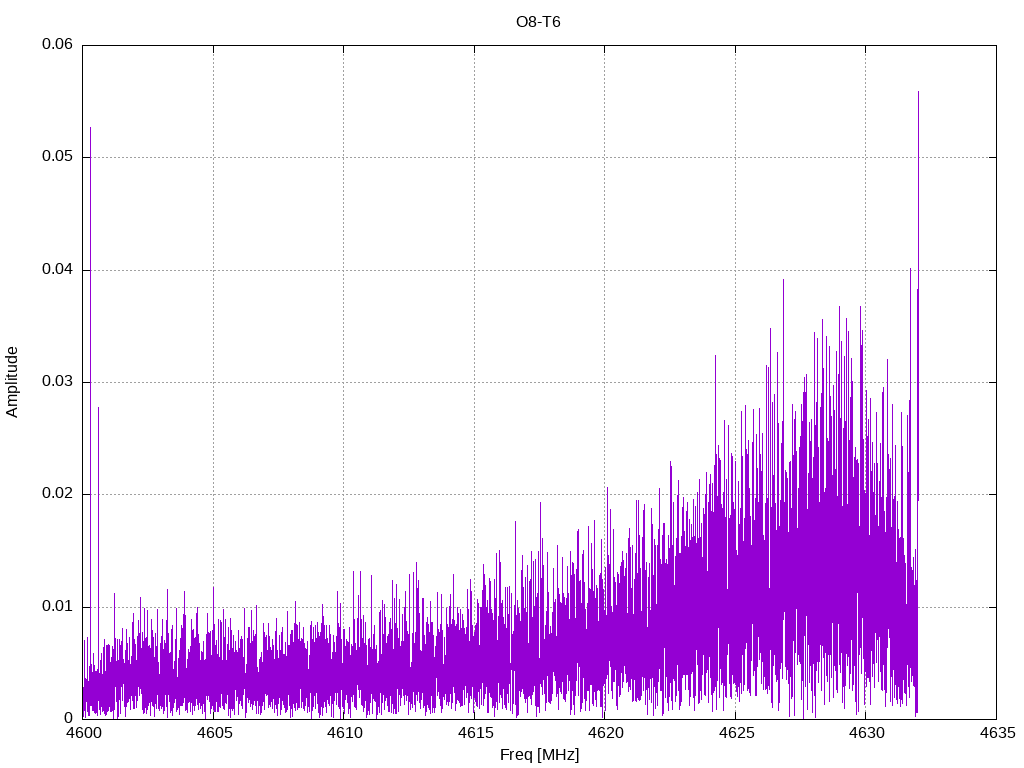Select the Amplitude y-axis label
1024x768 pixels.
pyautogui.click(x=13, y=381)
